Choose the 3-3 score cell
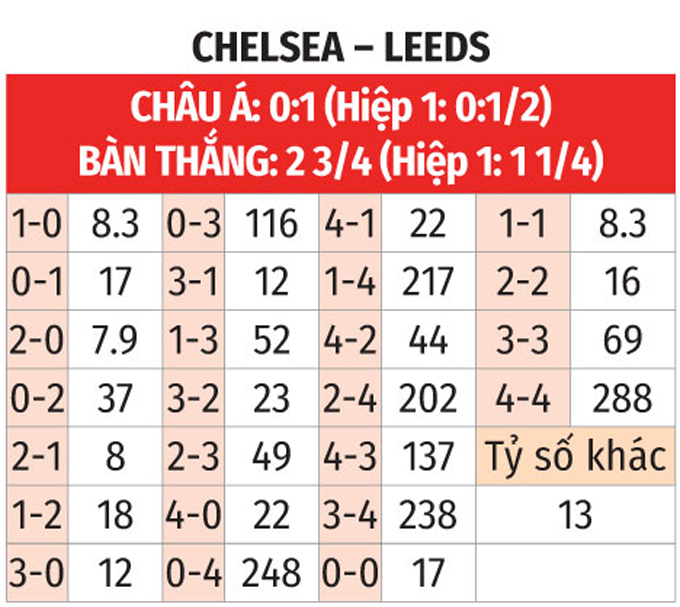Viewport: 680px width, 607px height. (523, 341)
